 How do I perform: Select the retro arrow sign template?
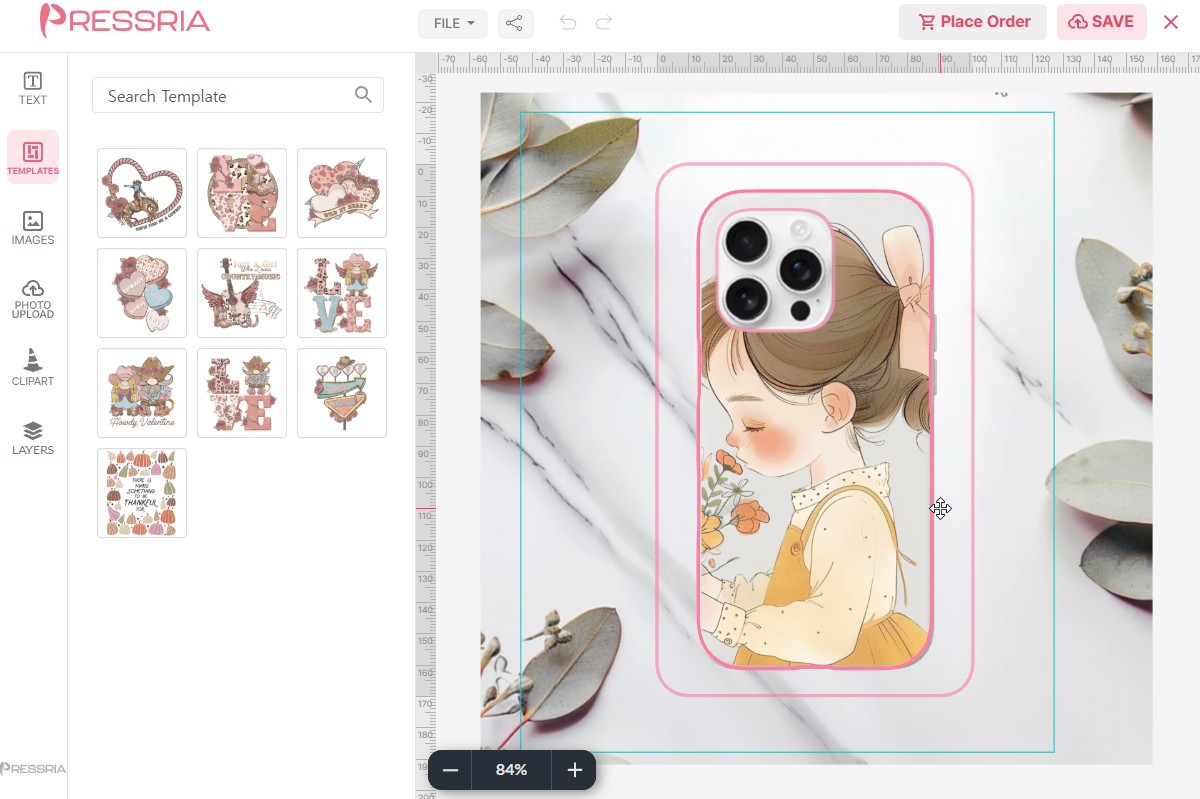tap(342, 393)
